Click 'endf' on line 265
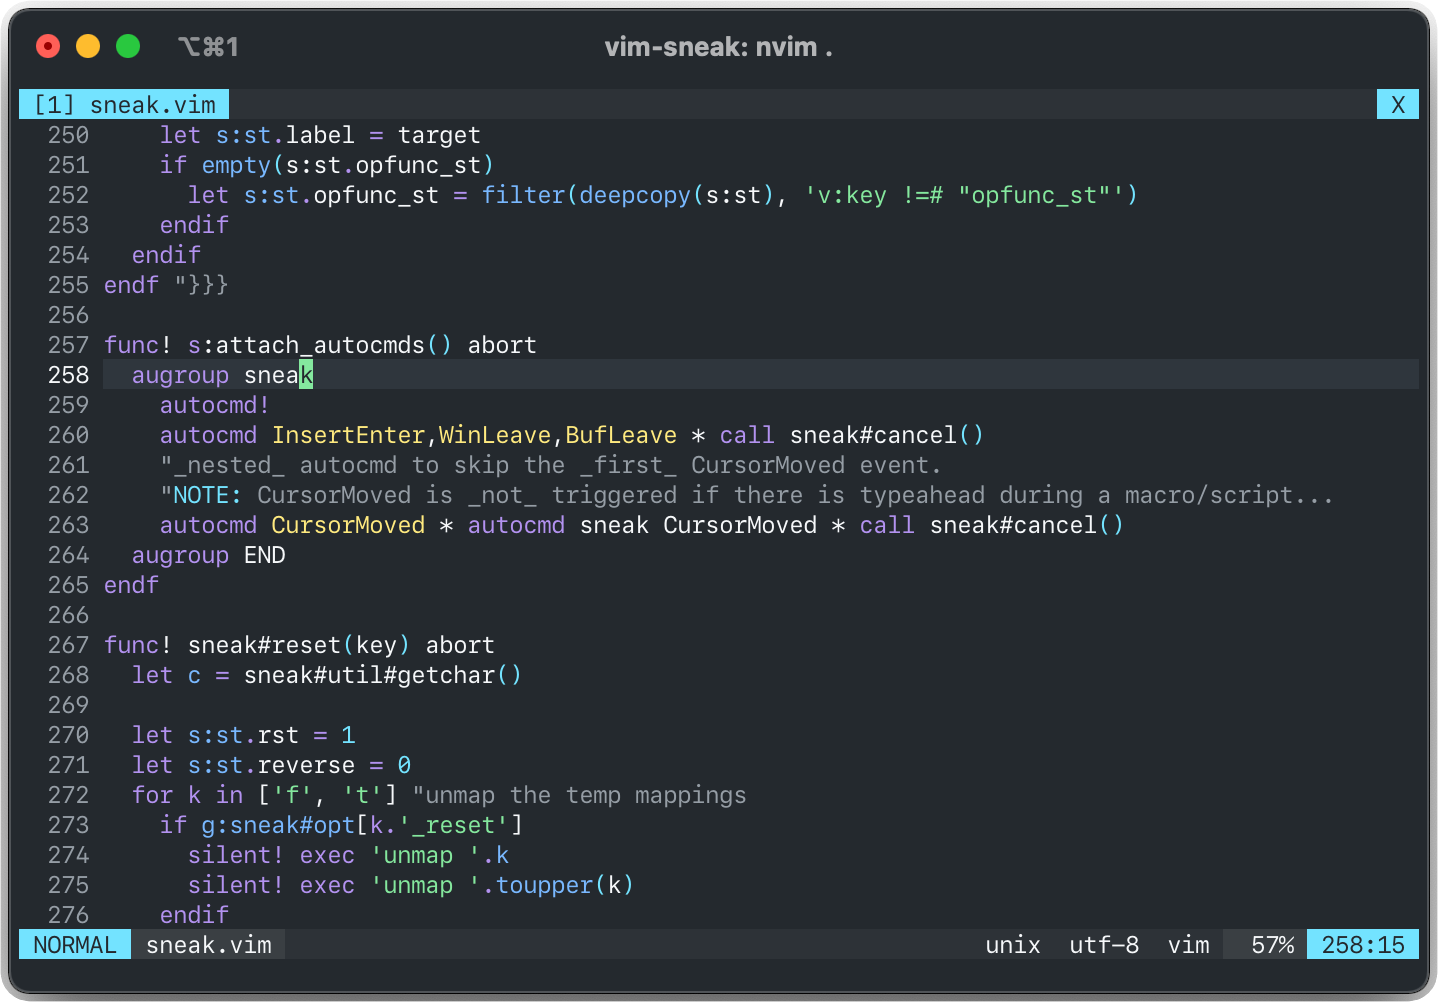The image size is (1438, 1002). tap(131, 585)
